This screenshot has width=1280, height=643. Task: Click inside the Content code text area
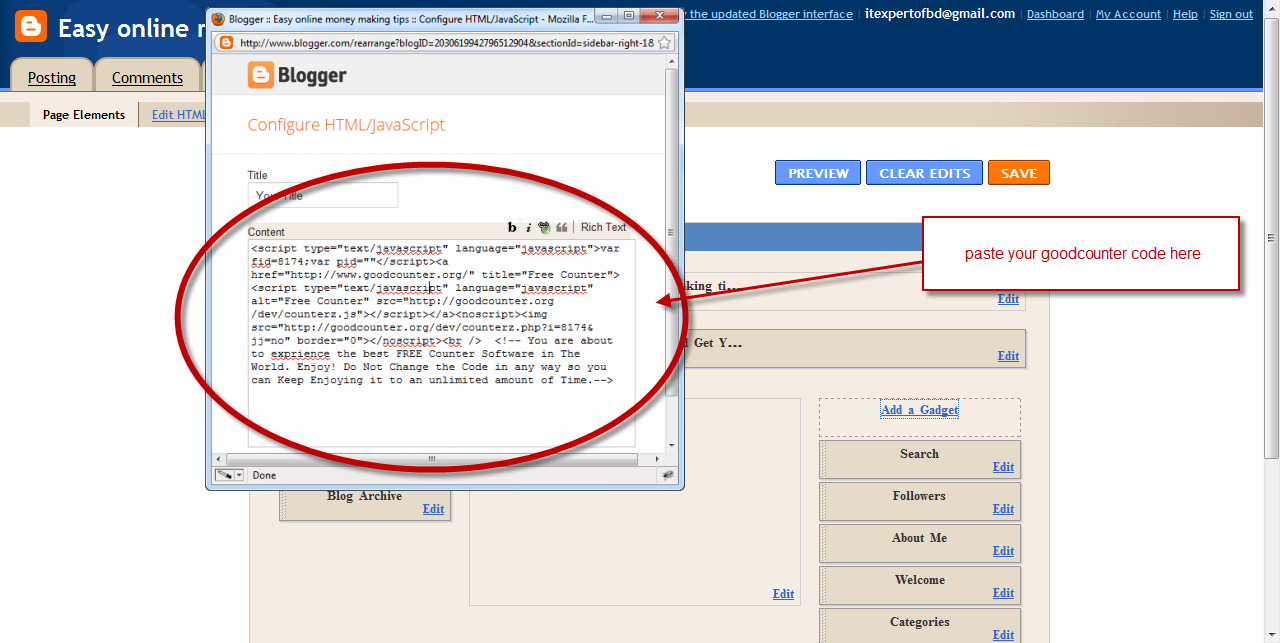(x=441, y=343)
